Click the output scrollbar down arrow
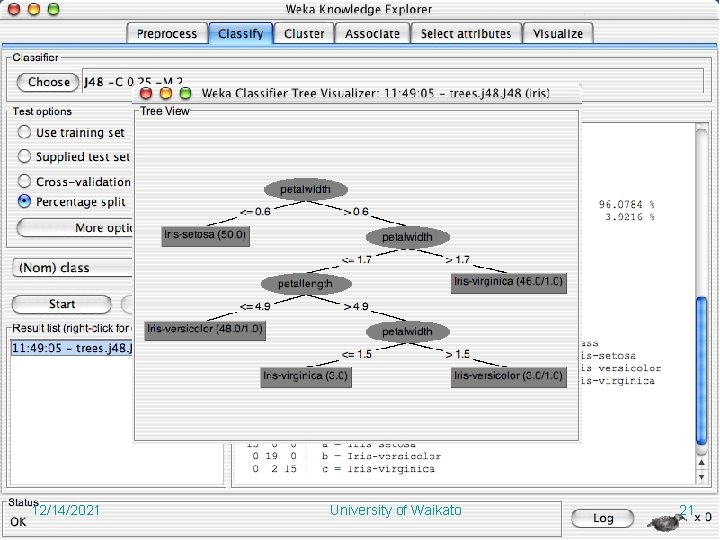 [701, 477]
